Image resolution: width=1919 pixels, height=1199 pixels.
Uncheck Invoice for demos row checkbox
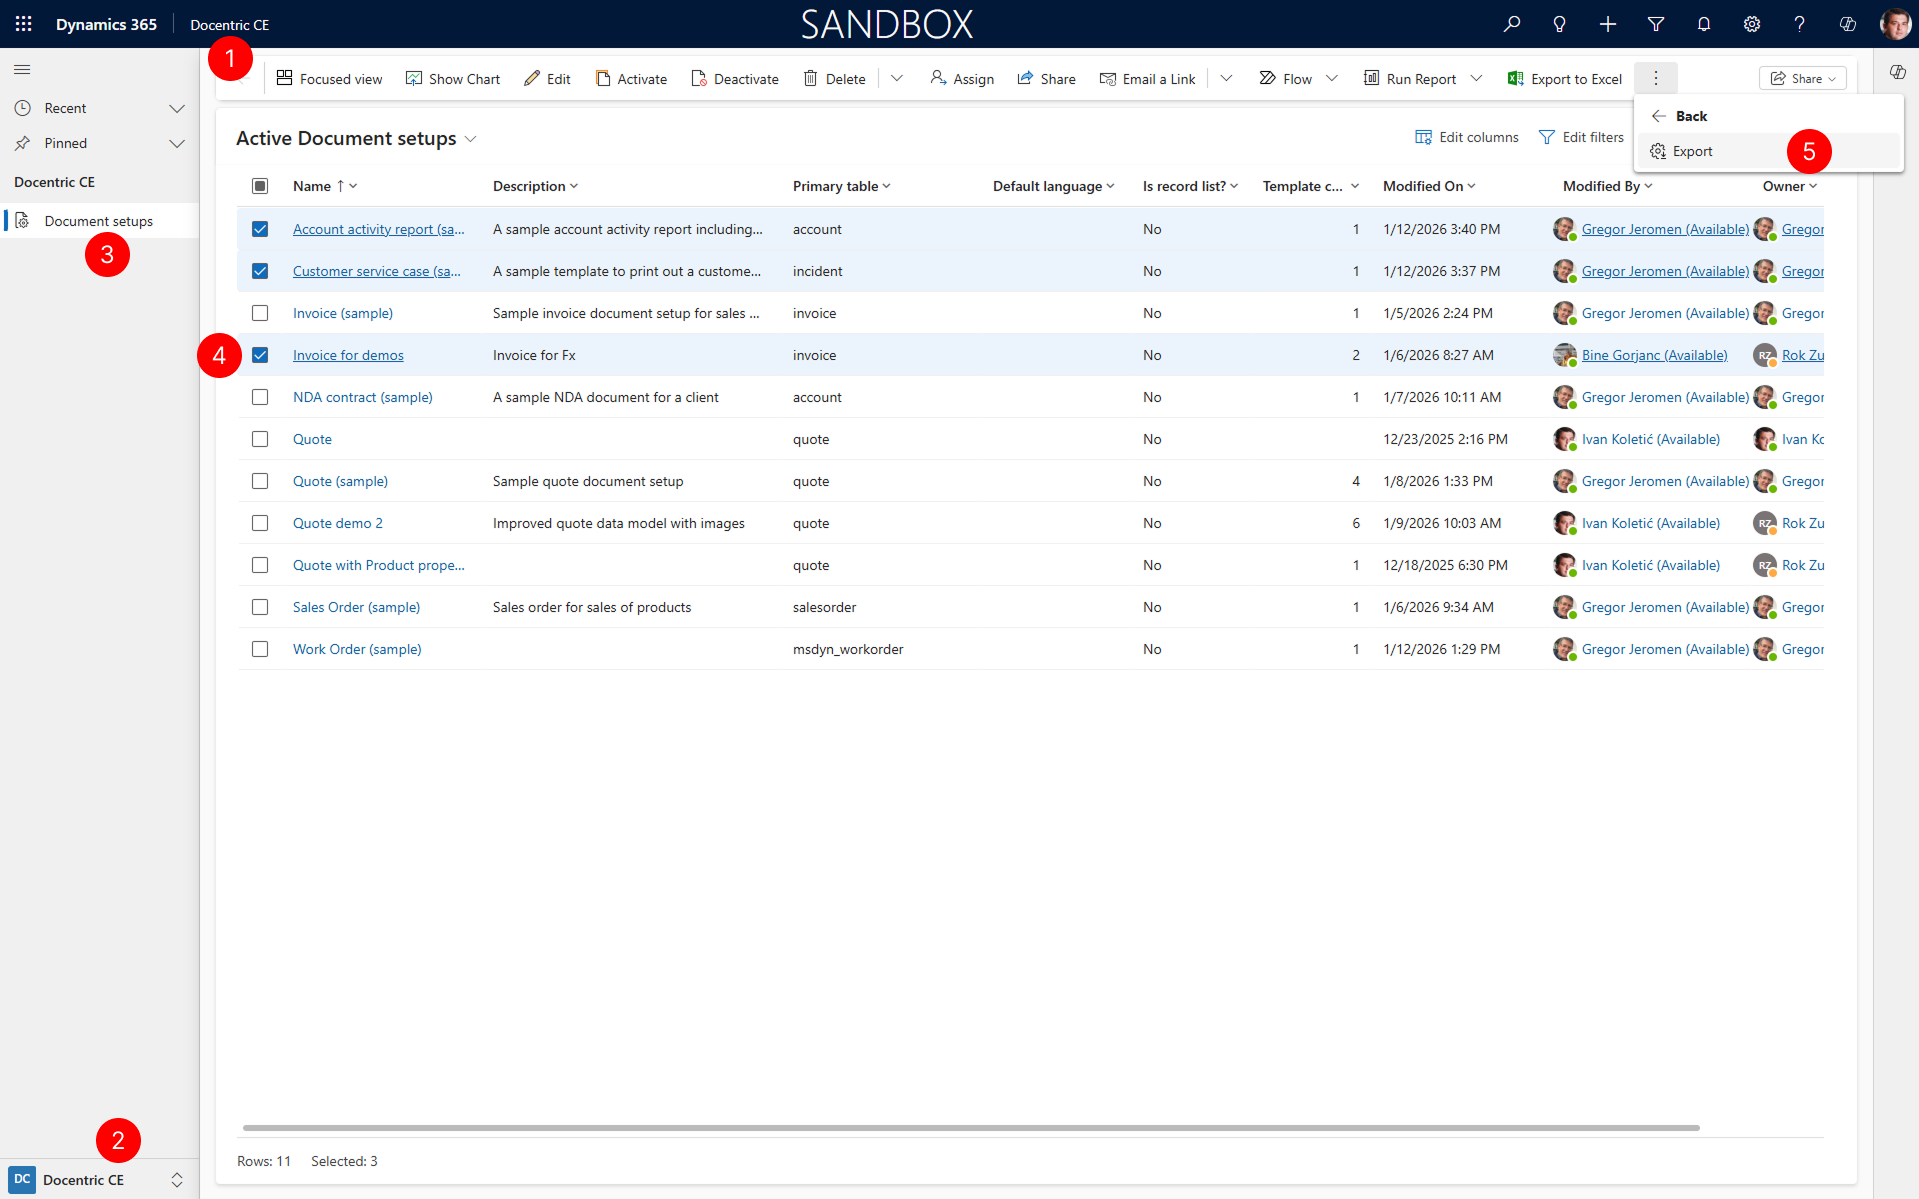(x=260, y=355)
